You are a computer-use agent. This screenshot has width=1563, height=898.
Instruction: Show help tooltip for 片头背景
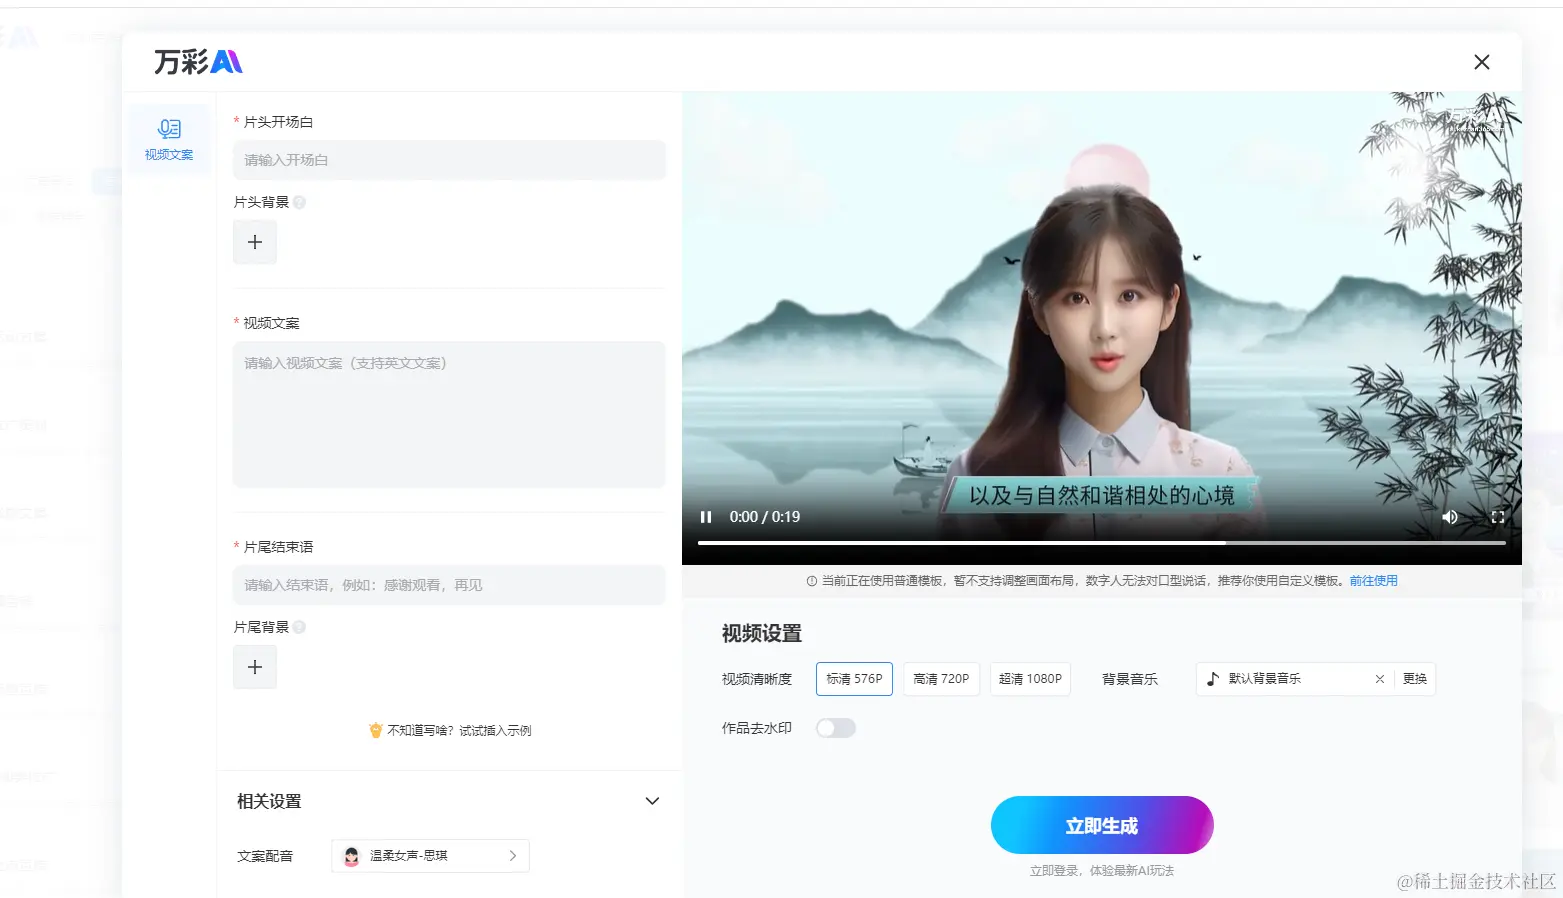[x=299, y=202]
